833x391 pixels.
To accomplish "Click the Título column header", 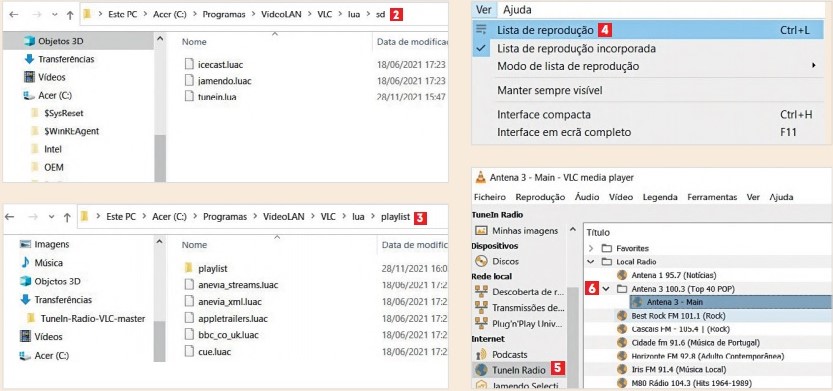I will 598,232.
